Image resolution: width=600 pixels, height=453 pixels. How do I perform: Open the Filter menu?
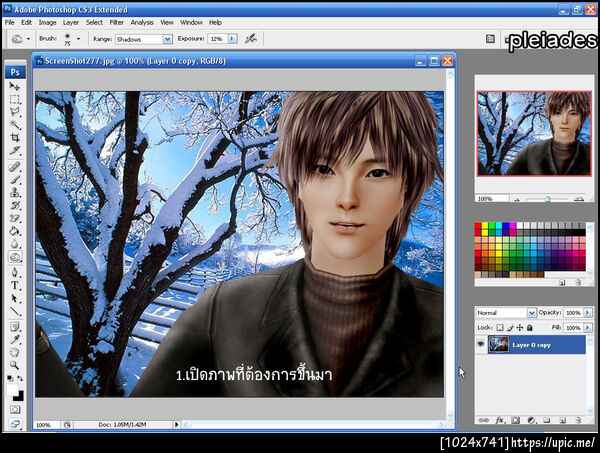[x=116, y=23]
